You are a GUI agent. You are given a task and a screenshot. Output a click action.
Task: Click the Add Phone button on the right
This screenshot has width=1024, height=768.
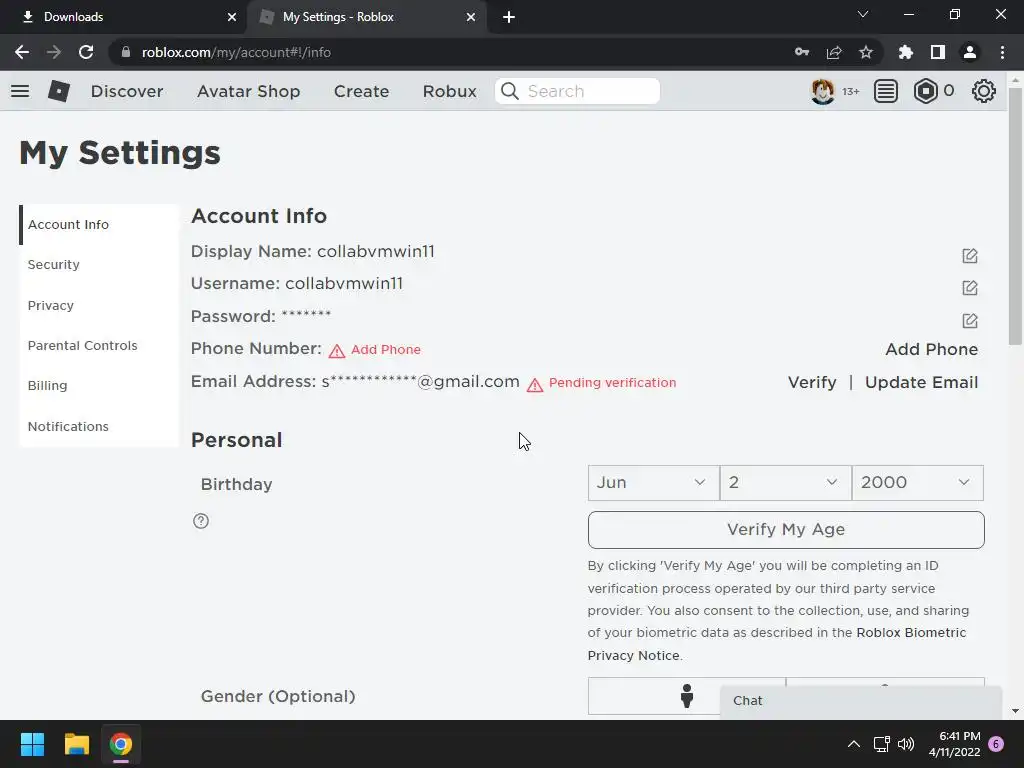click(931, 349)
